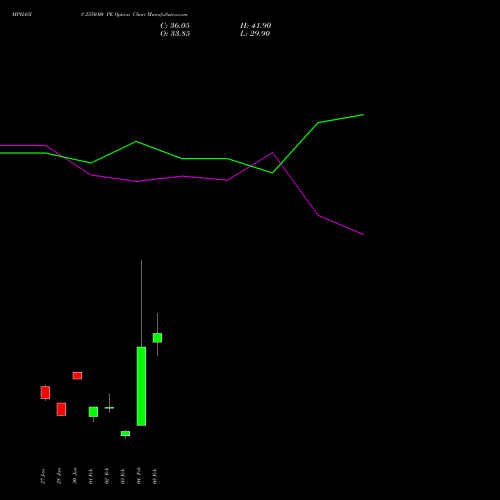Select the small green 03 Feb candle
This screenshot has height=500, width=500.
click(x=125, y=433)
